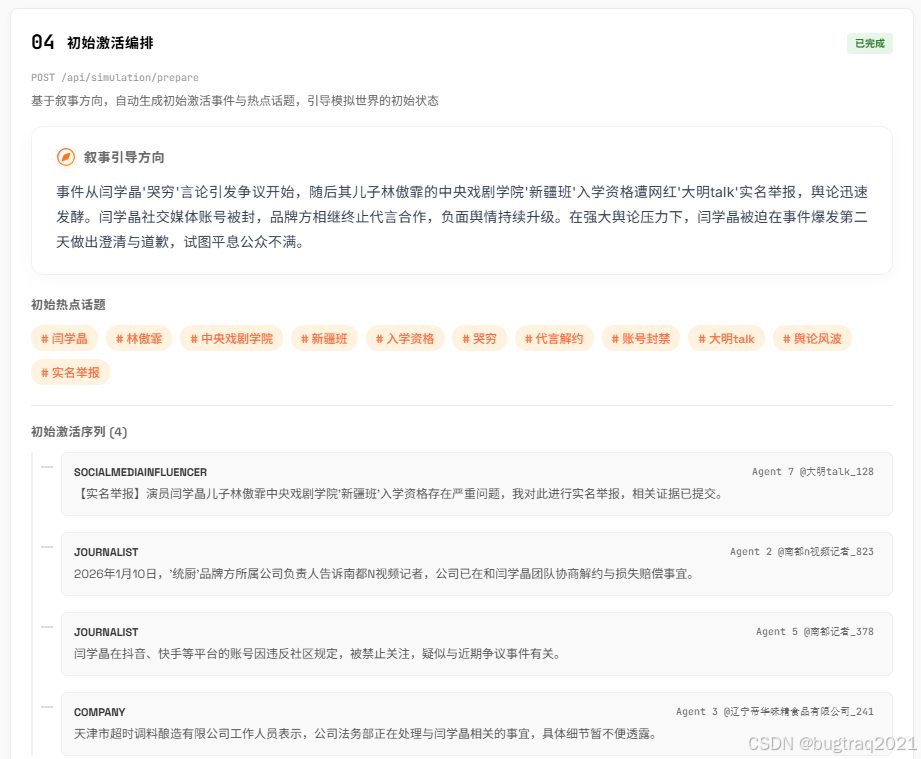
Task: Click the description line starting 基于叙事方向
Action: pyautogui.click(x=235, y=101)
